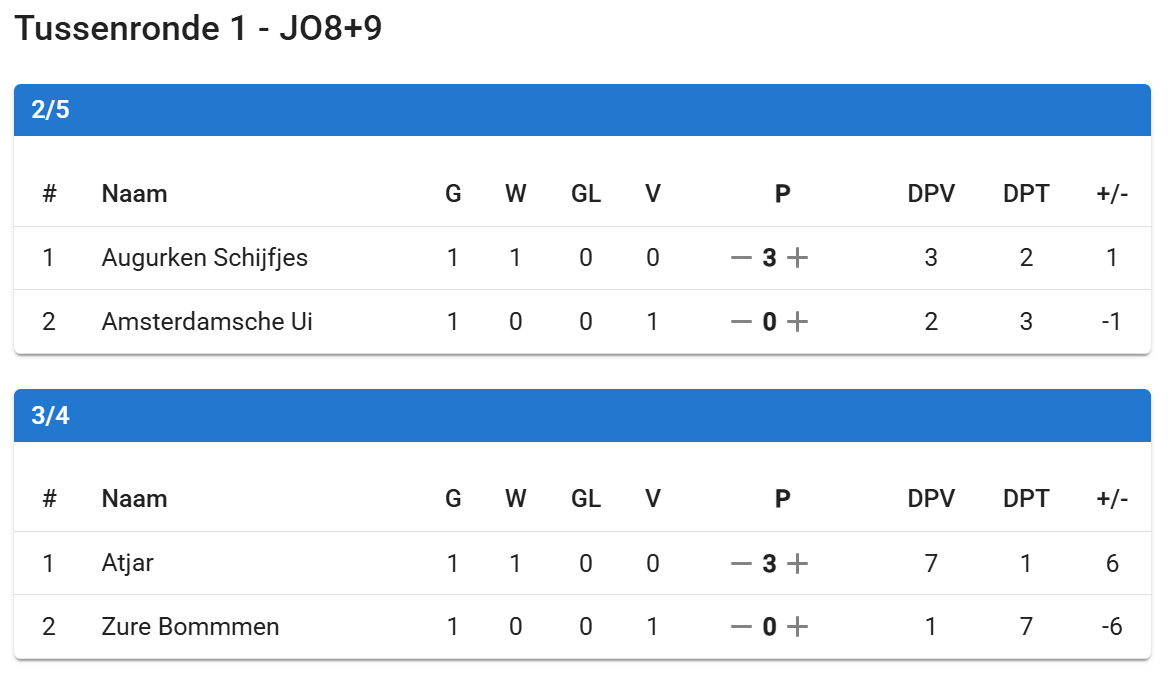The image size is (1172, 677).
Task: Click the Tussenronde 1 - JO8+9 heading
Action: [199, 30]
